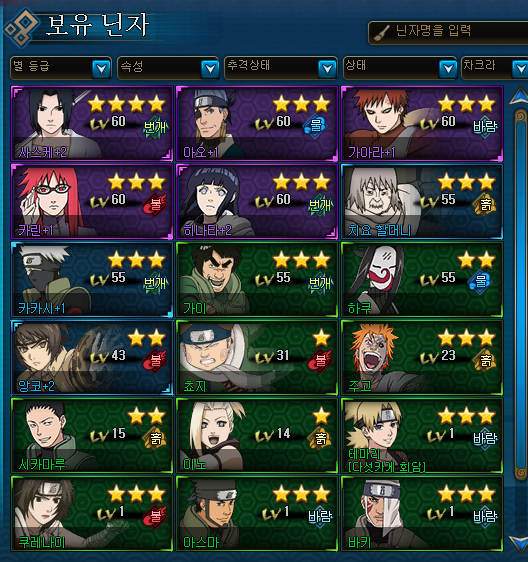The image size is (528, 562).
Task: Expand the 속성 attribute filter dropdown
Action: point(168,67)
